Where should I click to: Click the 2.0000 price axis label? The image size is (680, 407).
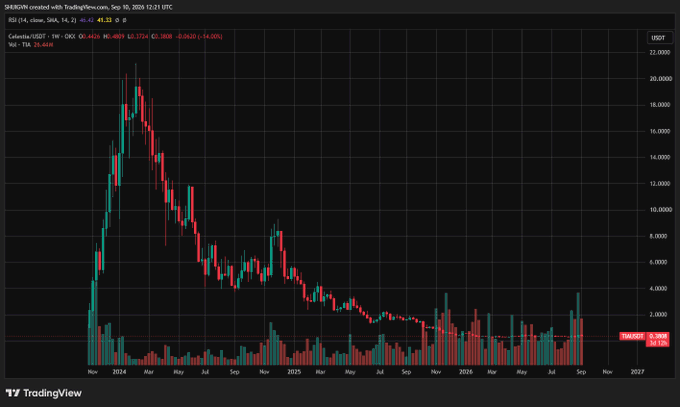click(658, 315)
